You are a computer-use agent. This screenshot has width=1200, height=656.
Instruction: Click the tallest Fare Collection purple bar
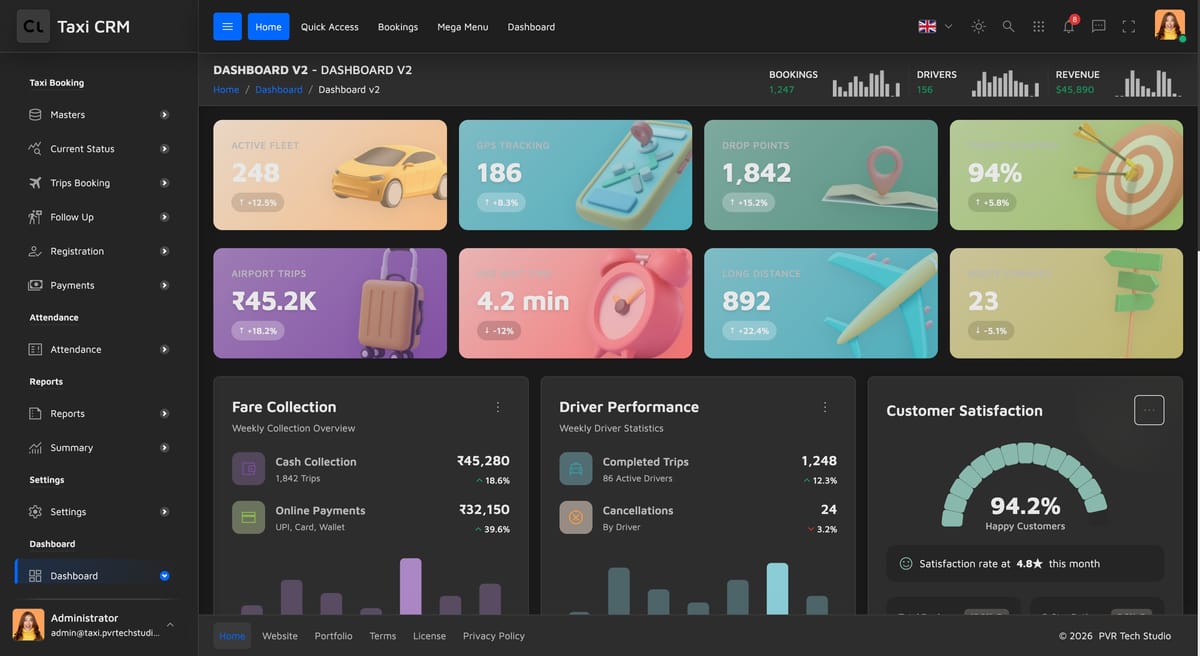tap(410, 586)
